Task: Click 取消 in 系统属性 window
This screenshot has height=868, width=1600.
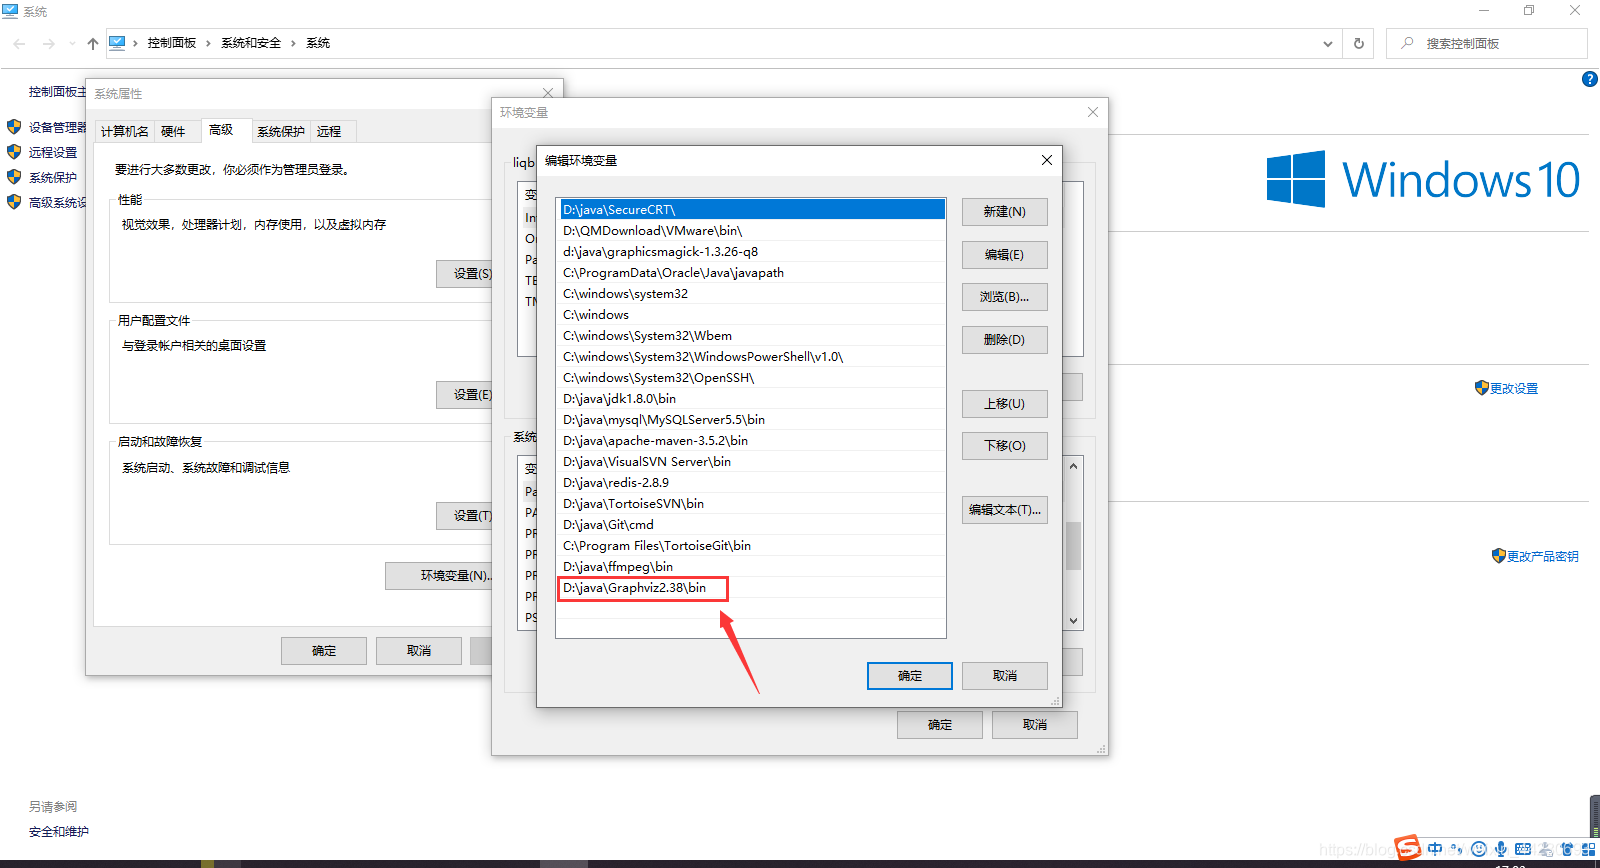Action: click(419, 651)
